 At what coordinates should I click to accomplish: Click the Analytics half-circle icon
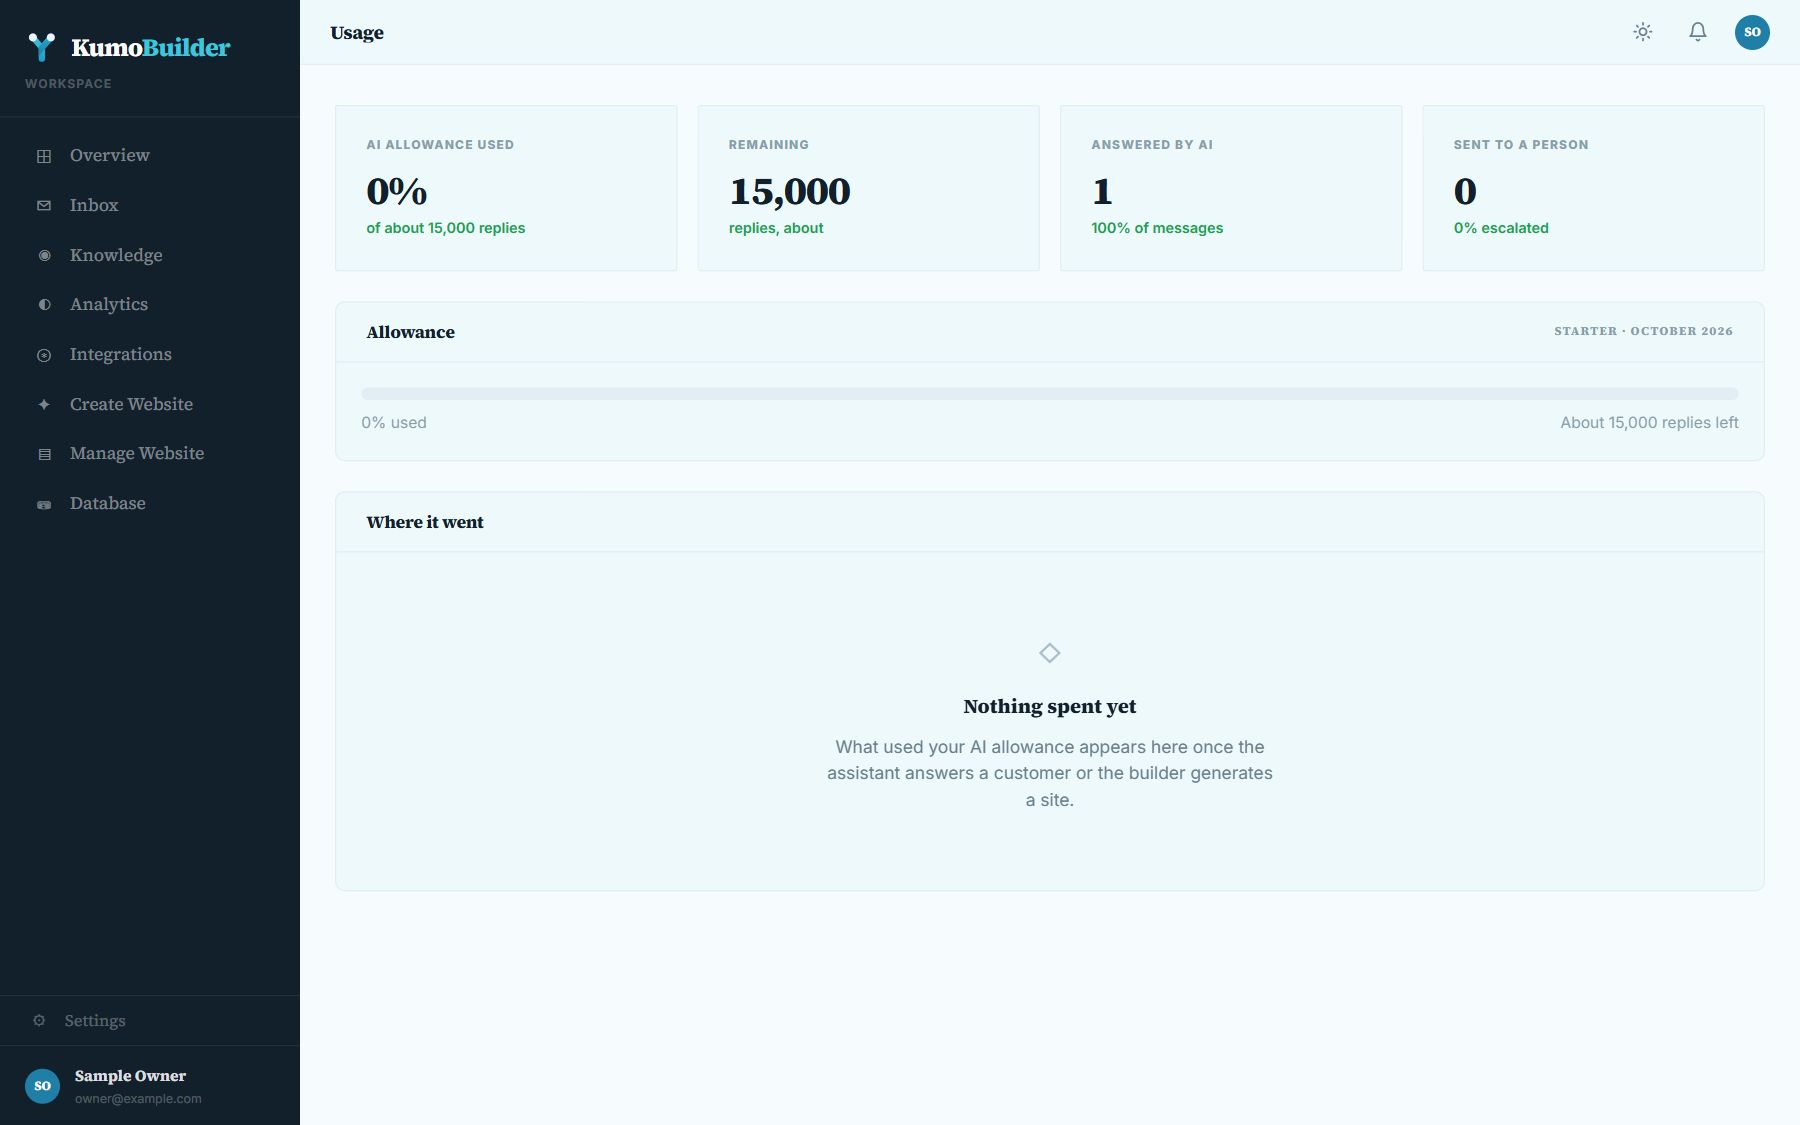click(44, 304)
